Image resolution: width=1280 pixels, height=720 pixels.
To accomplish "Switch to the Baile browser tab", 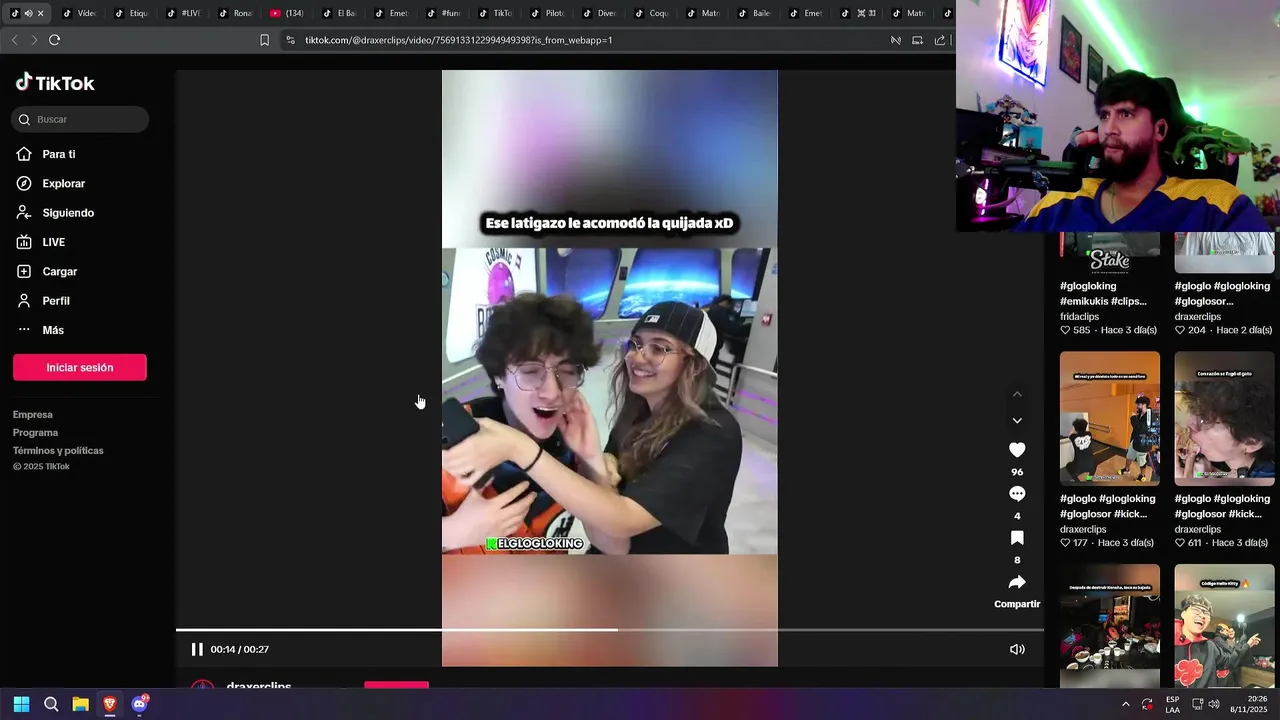I will point(755,13).
